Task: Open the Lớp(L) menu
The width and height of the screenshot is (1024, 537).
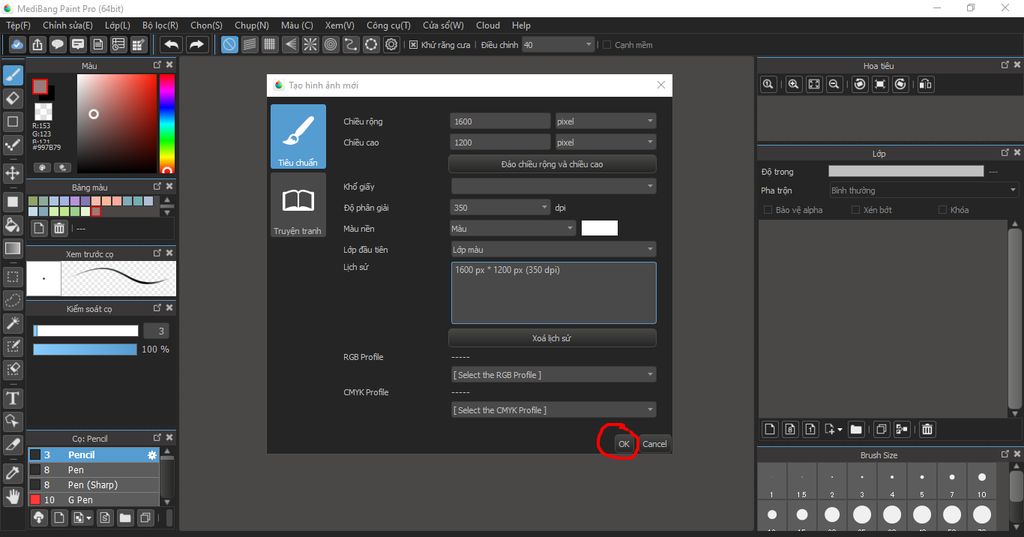Action: coord(118,25)
